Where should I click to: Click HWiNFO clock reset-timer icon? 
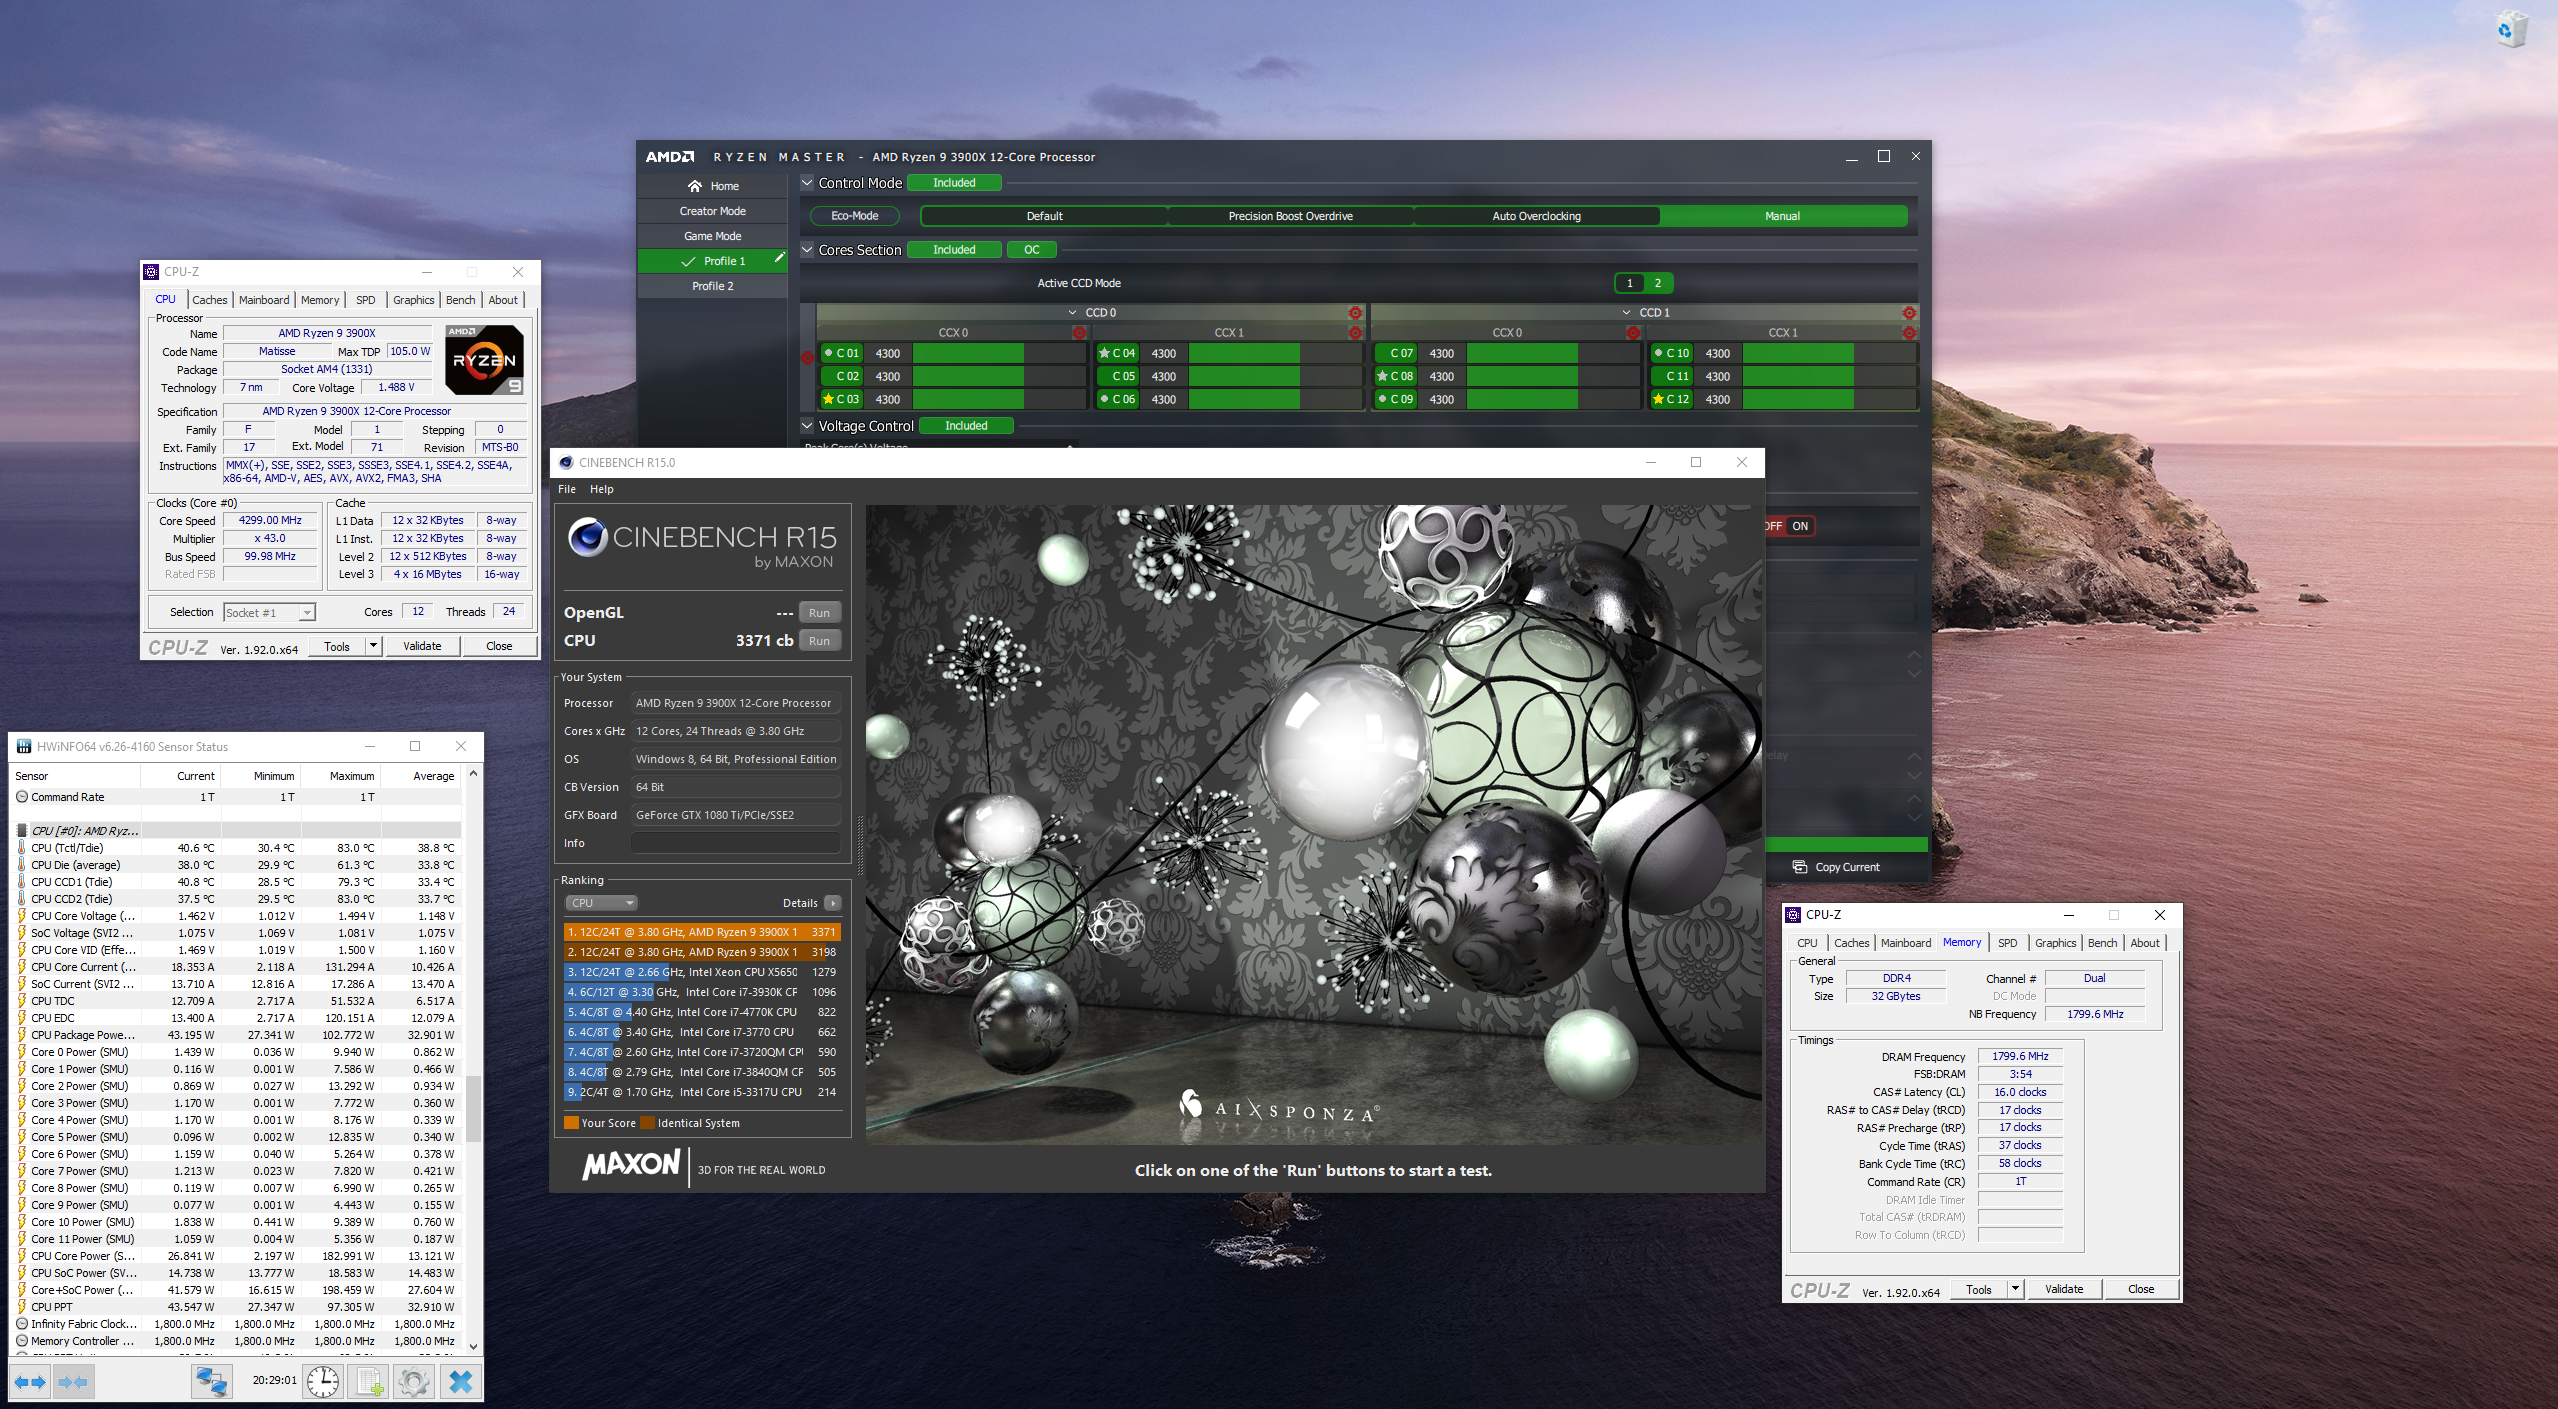click(x=323, y=1382)
